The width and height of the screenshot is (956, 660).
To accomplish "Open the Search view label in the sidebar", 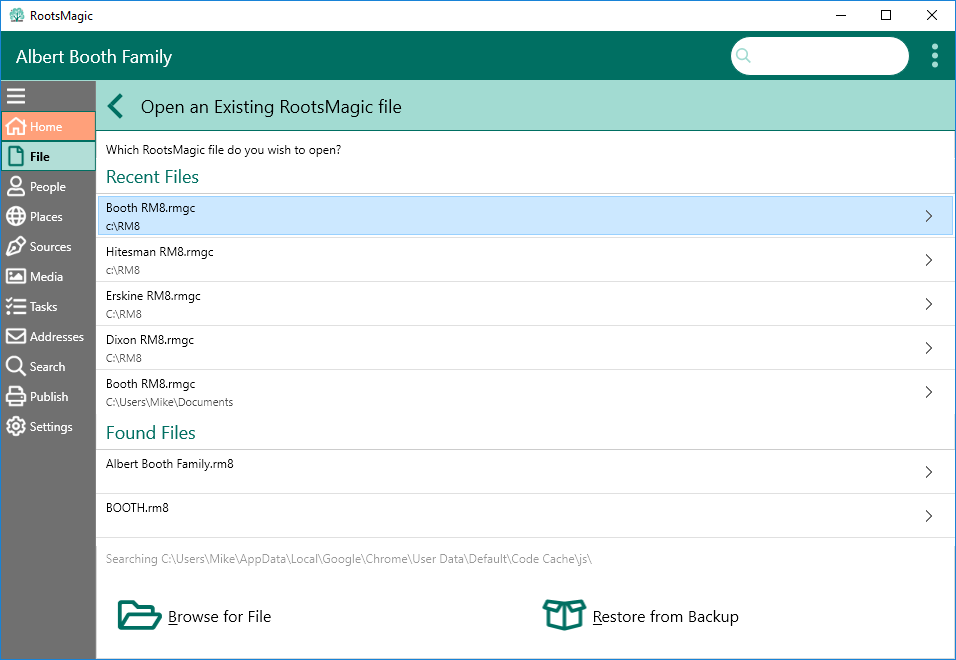I will [x=48, y=367].
